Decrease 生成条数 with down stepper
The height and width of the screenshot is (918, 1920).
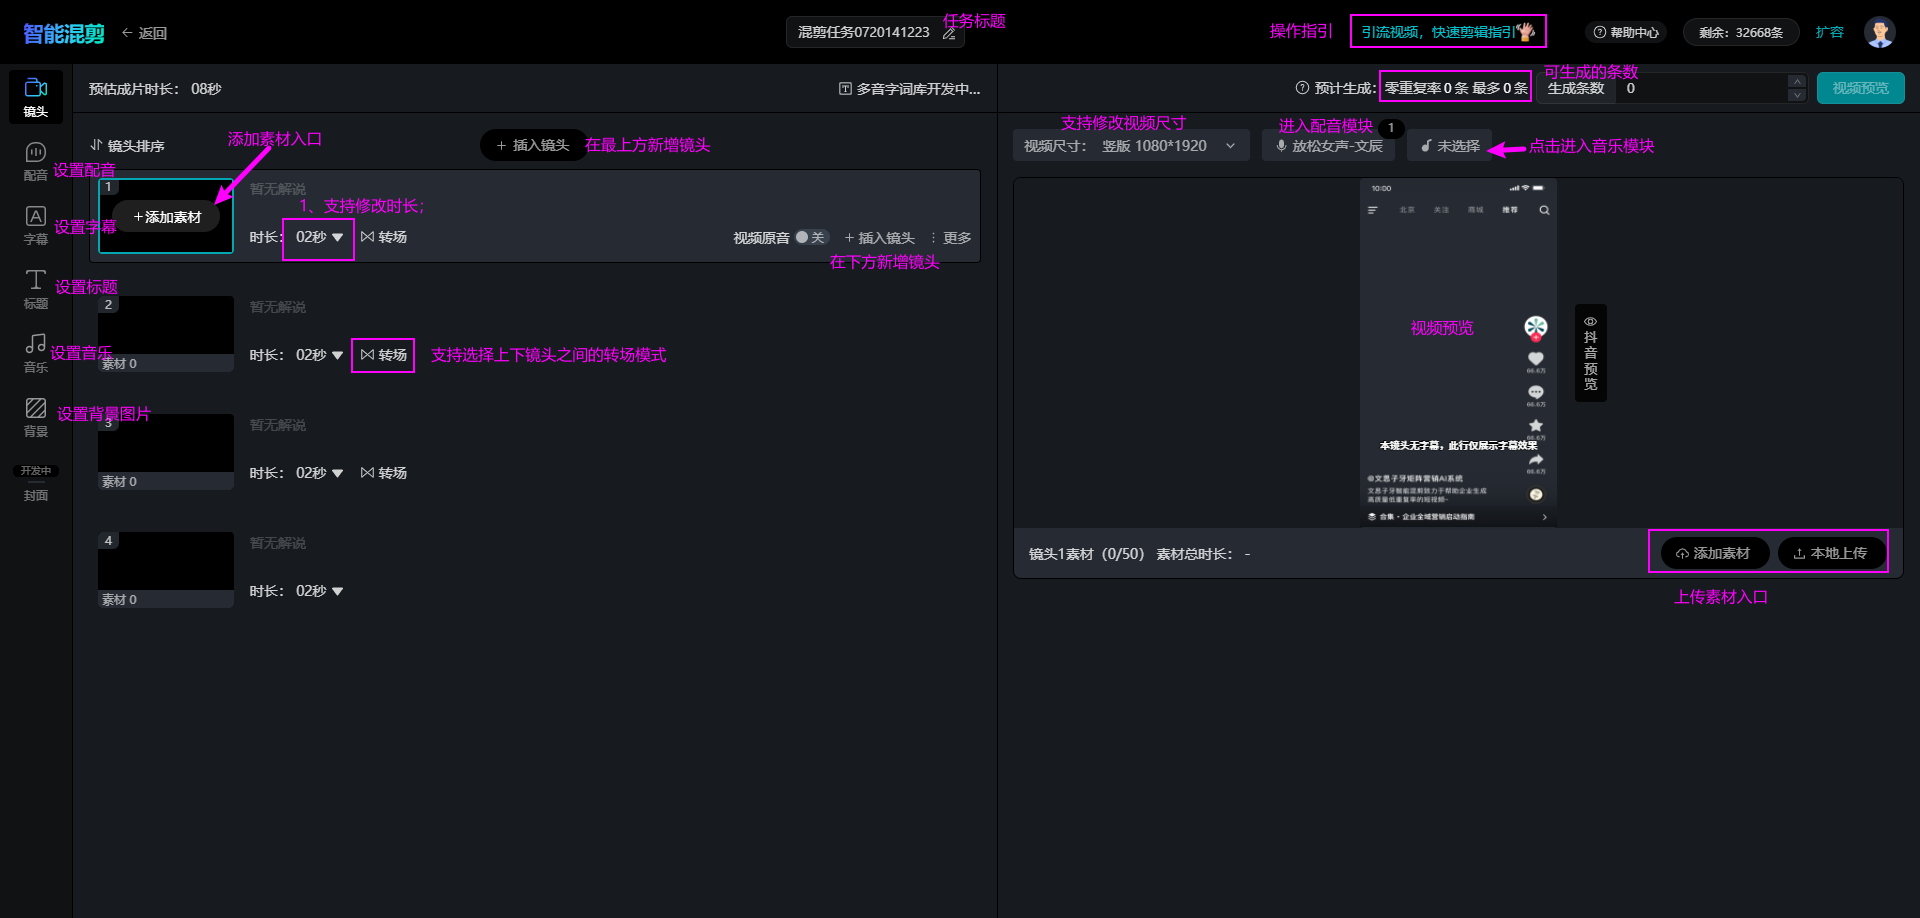pos(1797,95)
